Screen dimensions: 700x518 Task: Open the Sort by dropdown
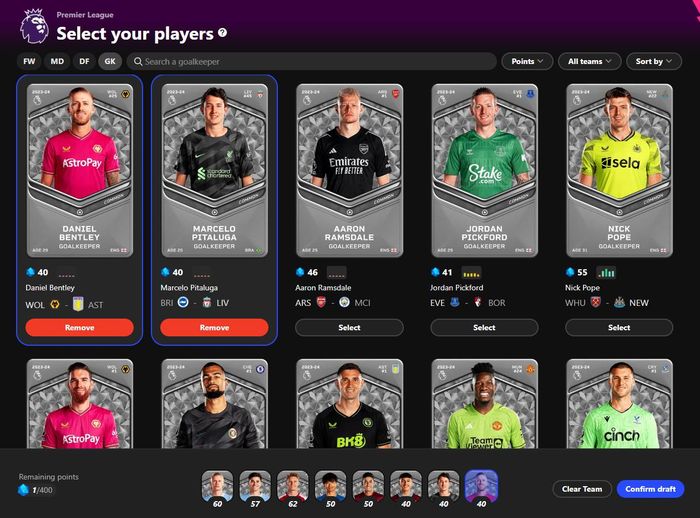(x=654, y=61)
